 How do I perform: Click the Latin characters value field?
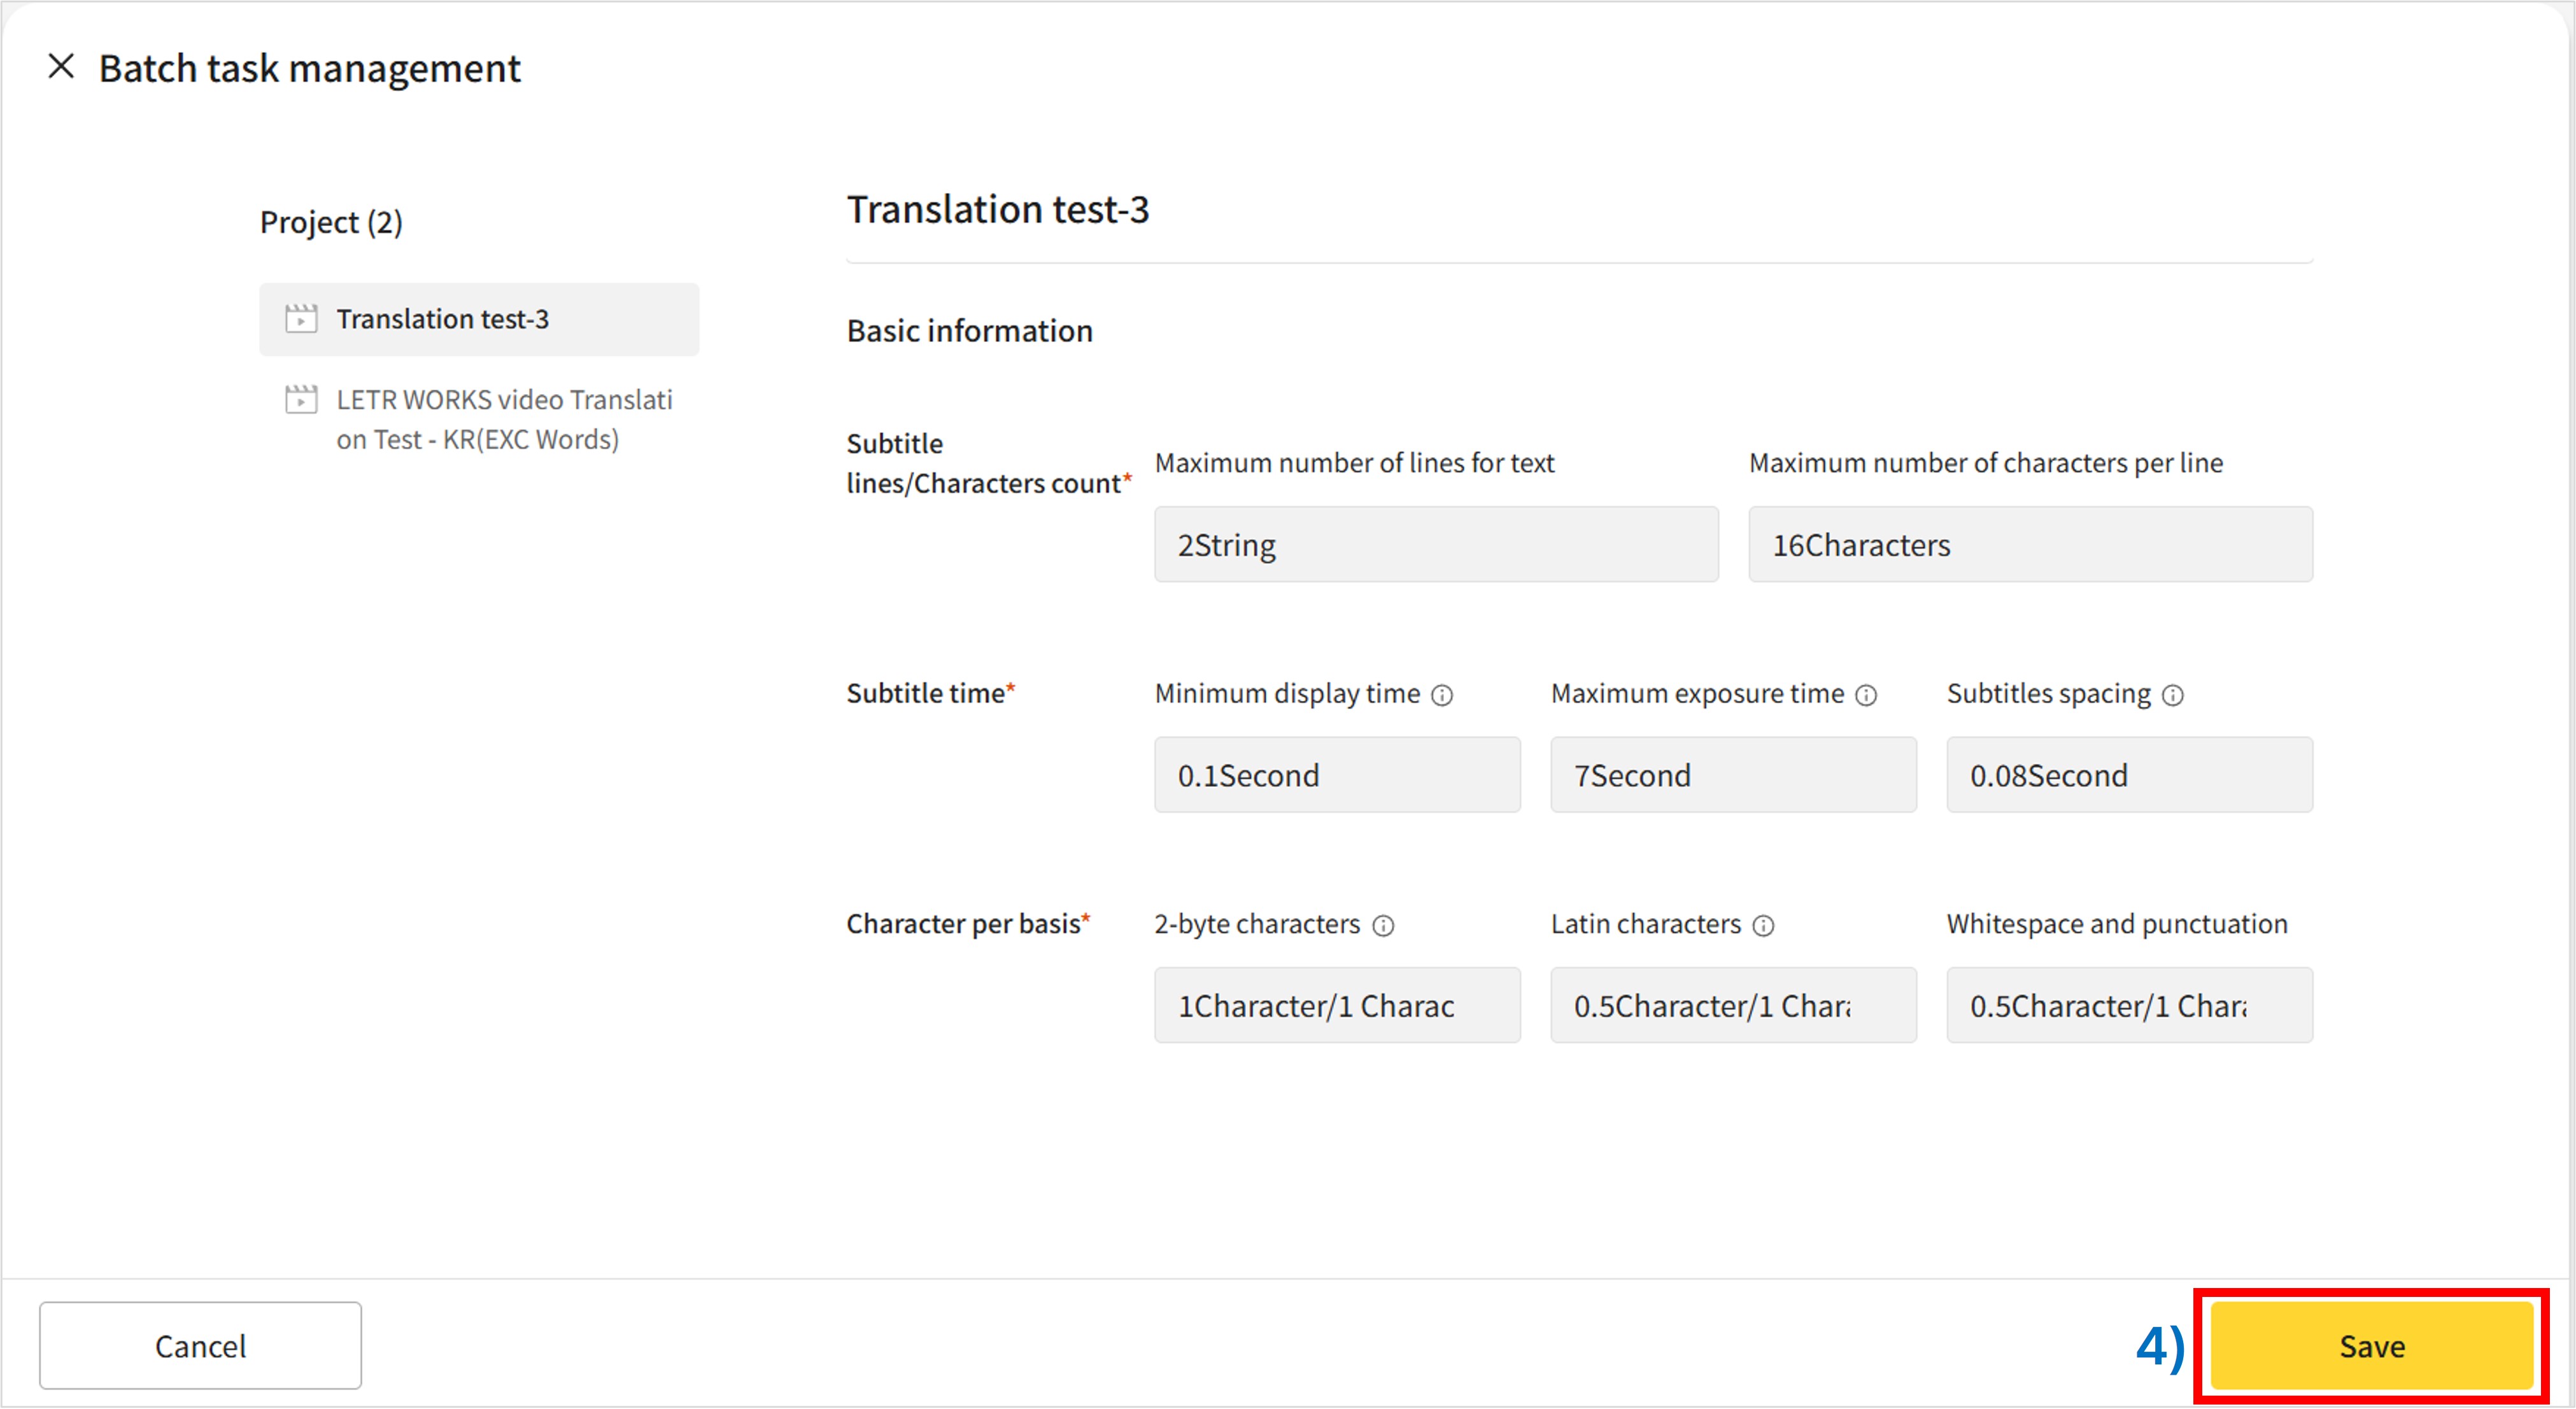tap(1733, 1005)
